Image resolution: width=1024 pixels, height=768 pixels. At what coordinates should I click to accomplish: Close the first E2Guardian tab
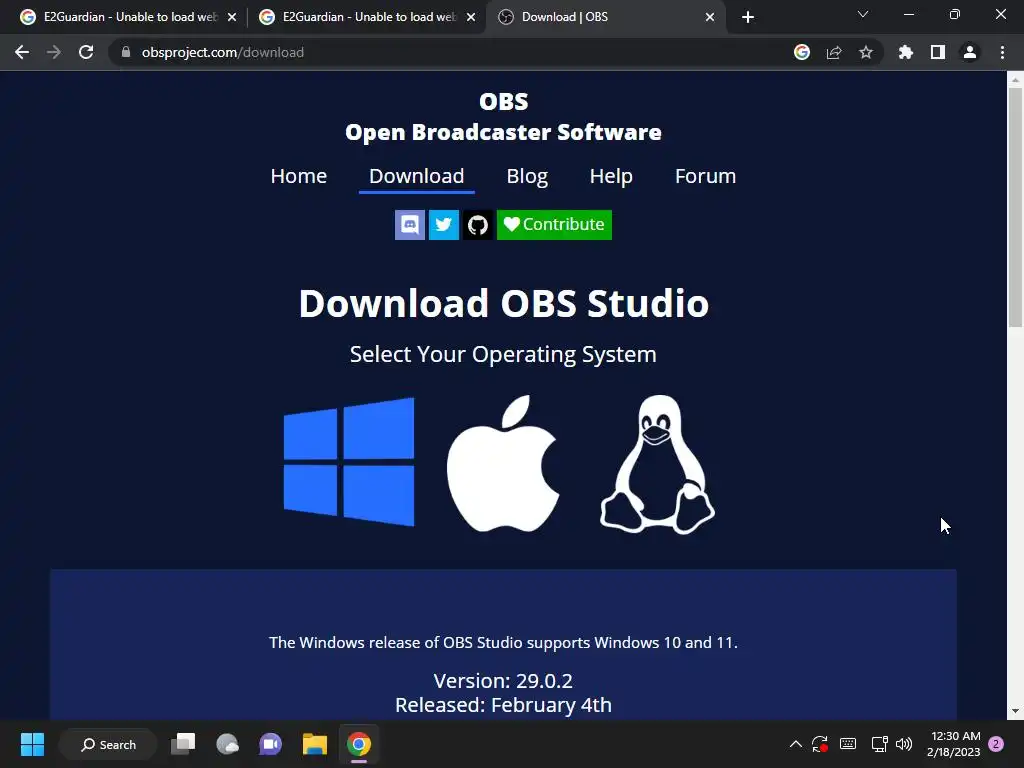coord(232,18)
